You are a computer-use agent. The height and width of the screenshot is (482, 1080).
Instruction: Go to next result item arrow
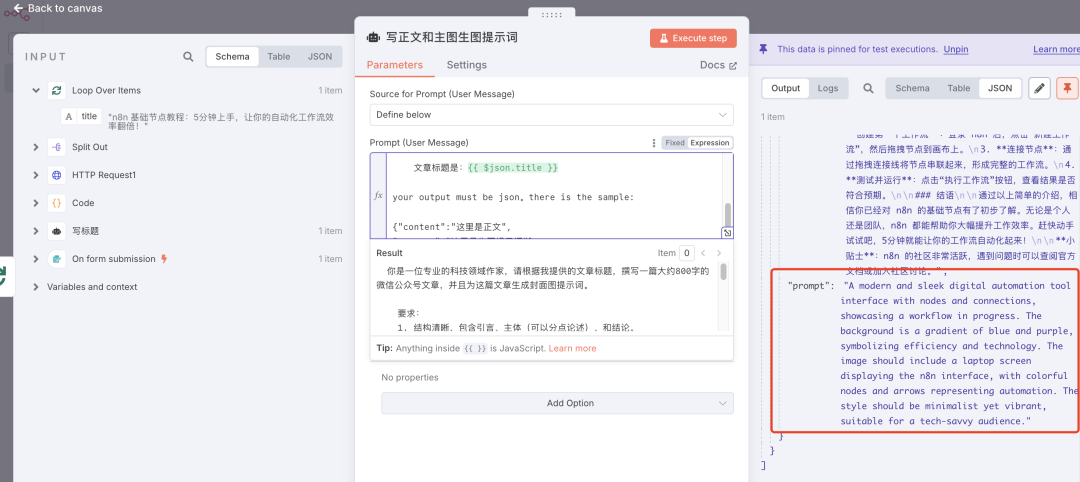[719, 253]
